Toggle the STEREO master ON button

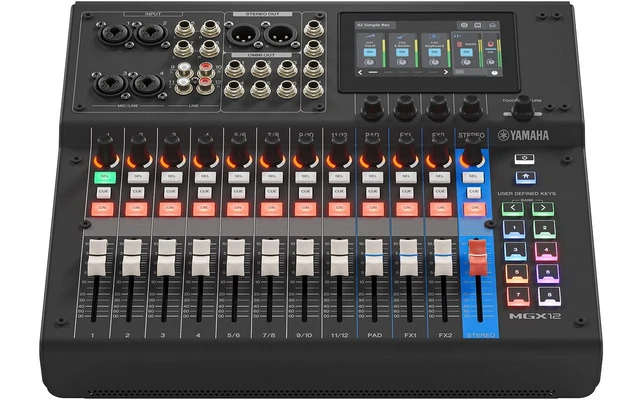coord(475,209)
